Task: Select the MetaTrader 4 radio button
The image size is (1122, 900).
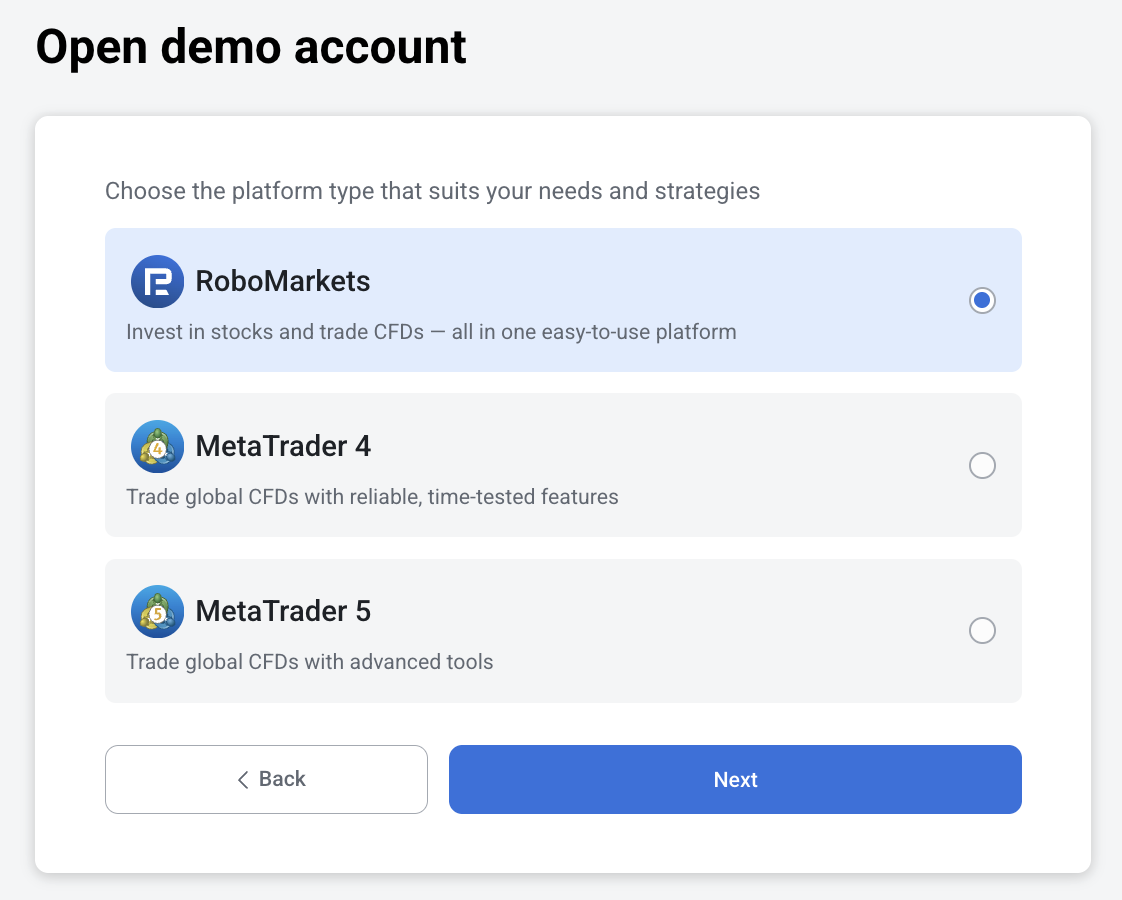Action: (982, 465)
